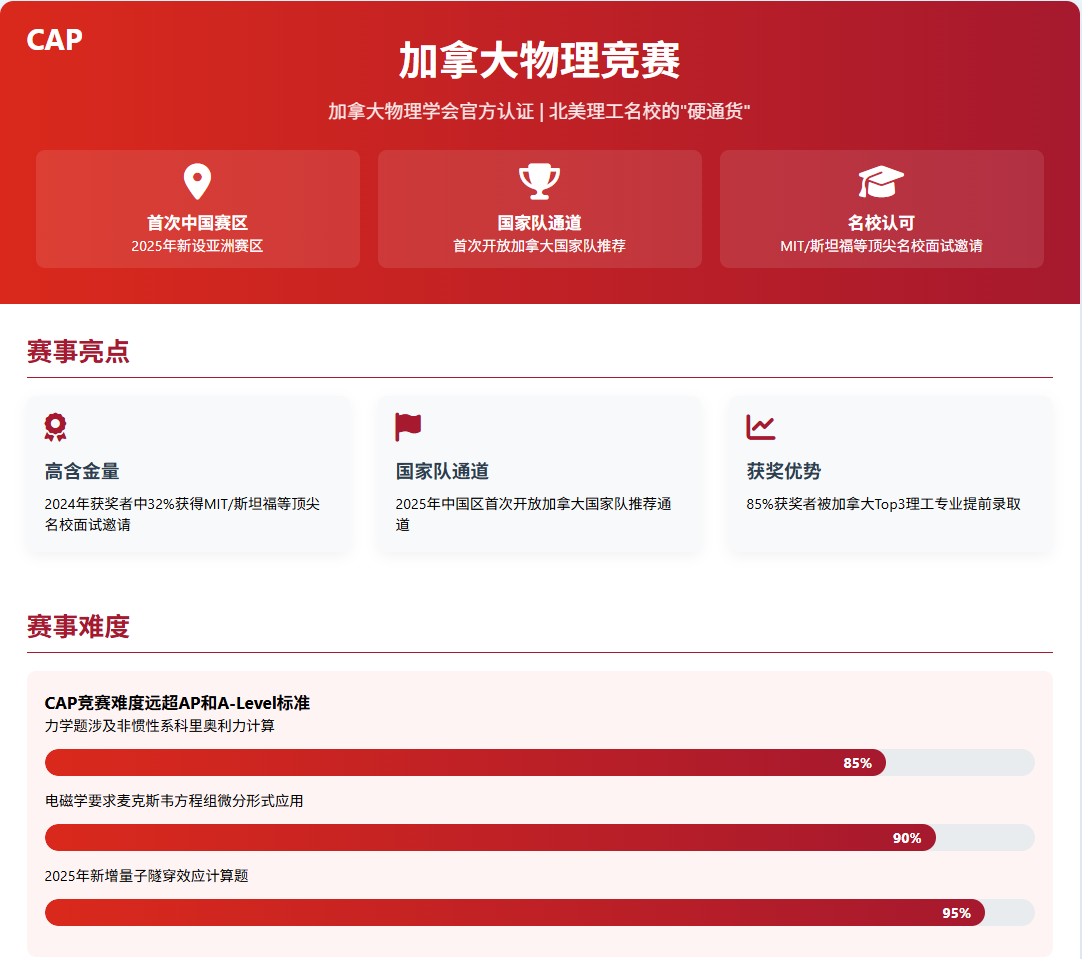Click the subtitle 加拿大物理学会官方认证
The height and width of the screenshot is (959, 1082).
(x=431, y=111)
